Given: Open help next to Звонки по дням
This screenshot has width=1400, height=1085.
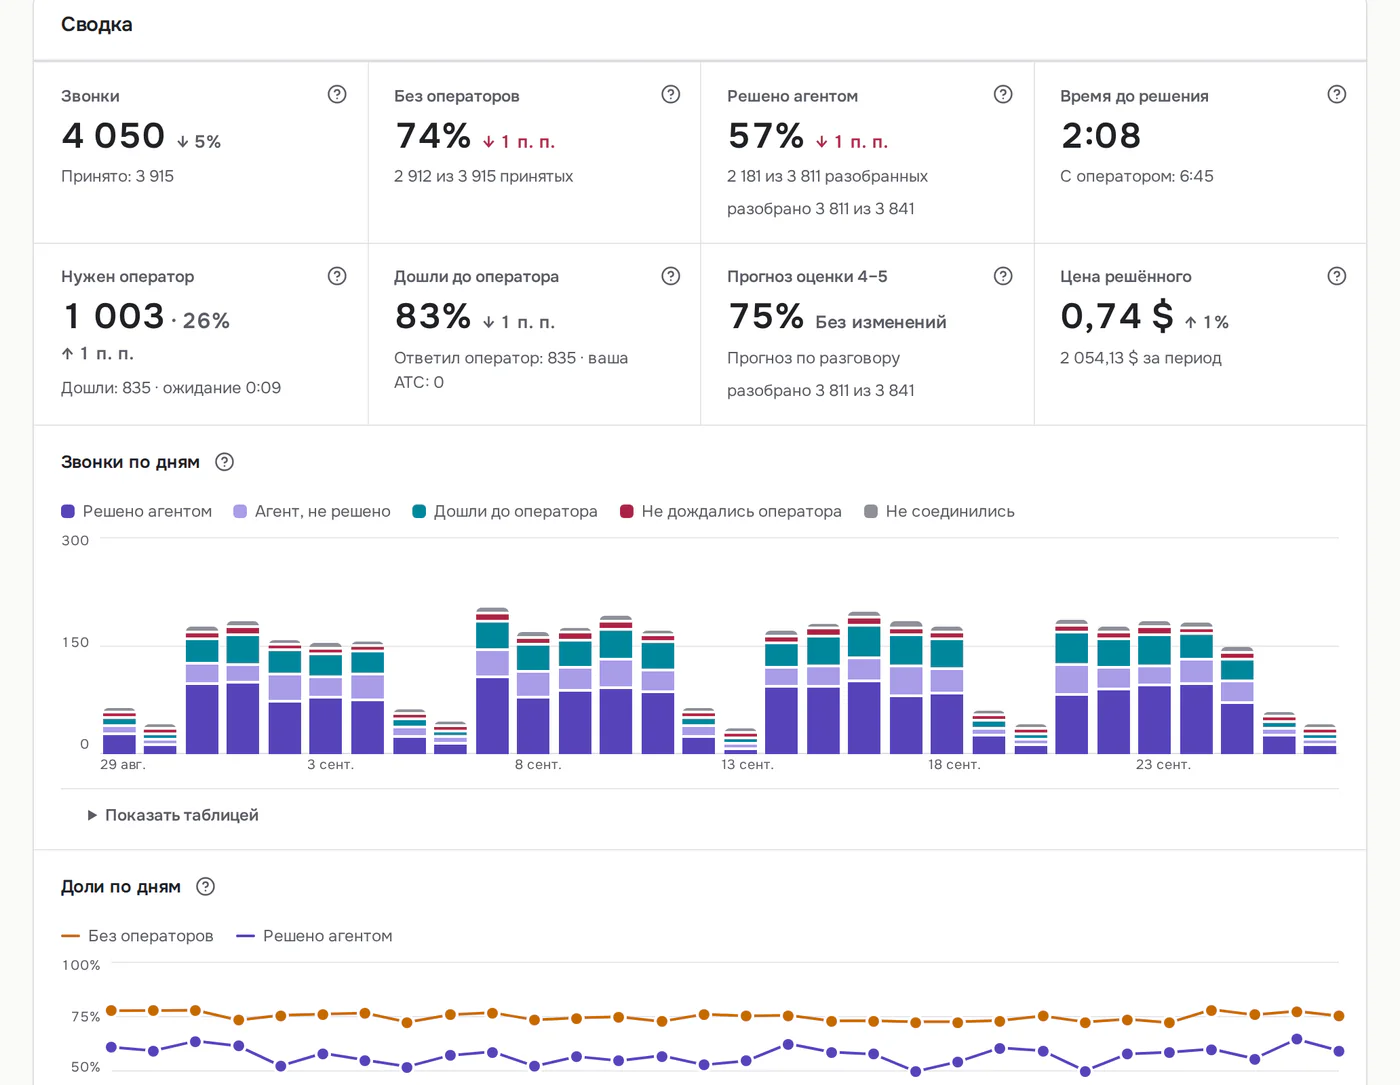Looking at the screenshot, I should [x=225, y=462].
